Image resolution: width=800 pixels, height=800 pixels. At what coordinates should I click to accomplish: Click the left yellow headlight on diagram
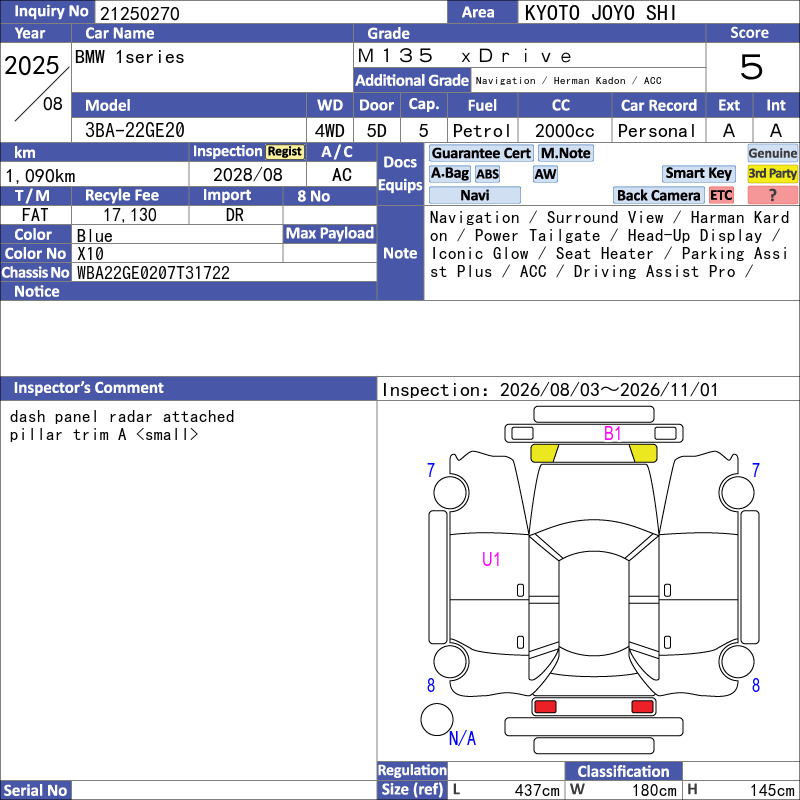click(544, 453)
